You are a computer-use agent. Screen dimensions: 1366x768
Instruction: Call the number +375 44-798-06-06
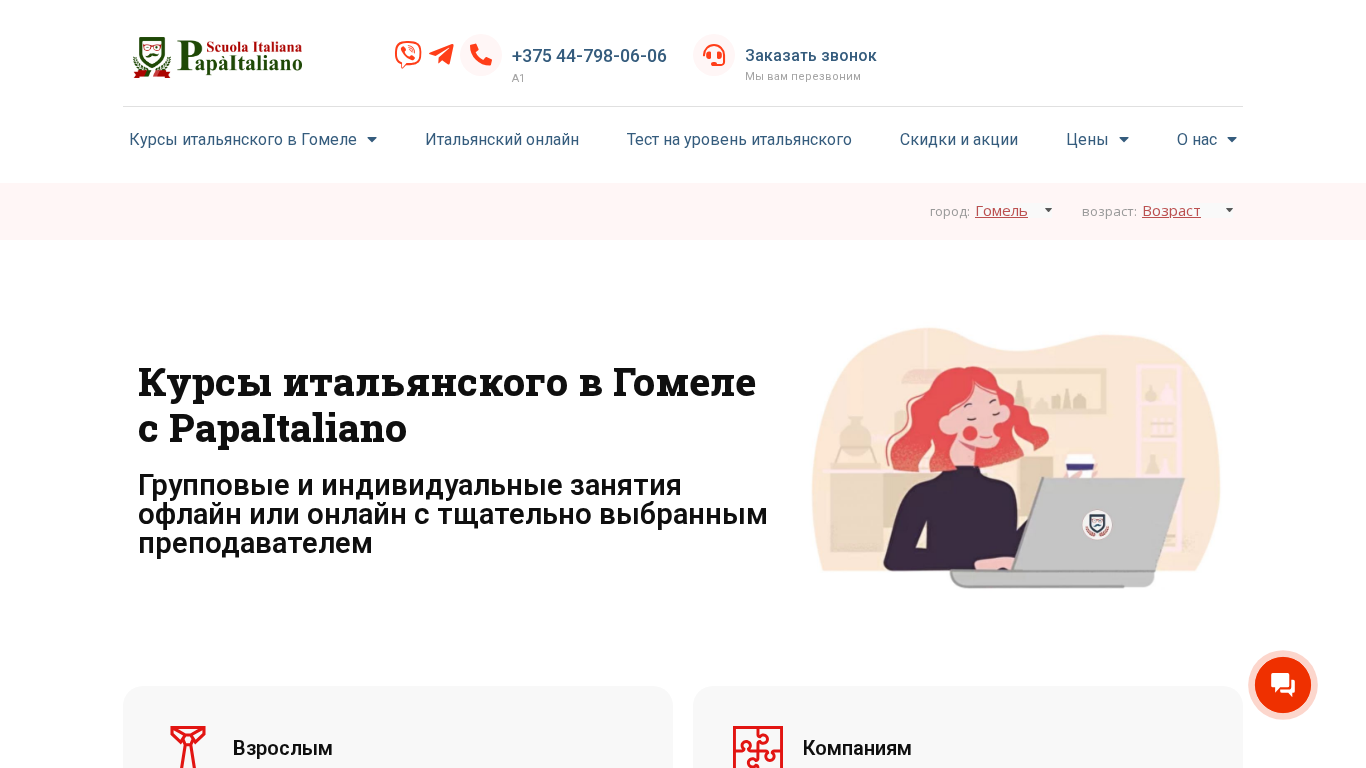589,56
